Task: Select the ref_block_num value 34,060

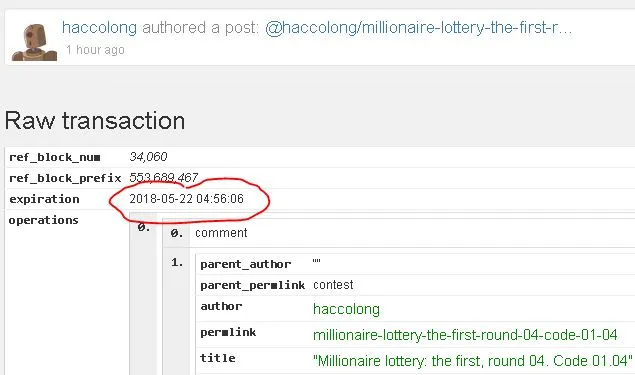Action: tap(148, 157)
